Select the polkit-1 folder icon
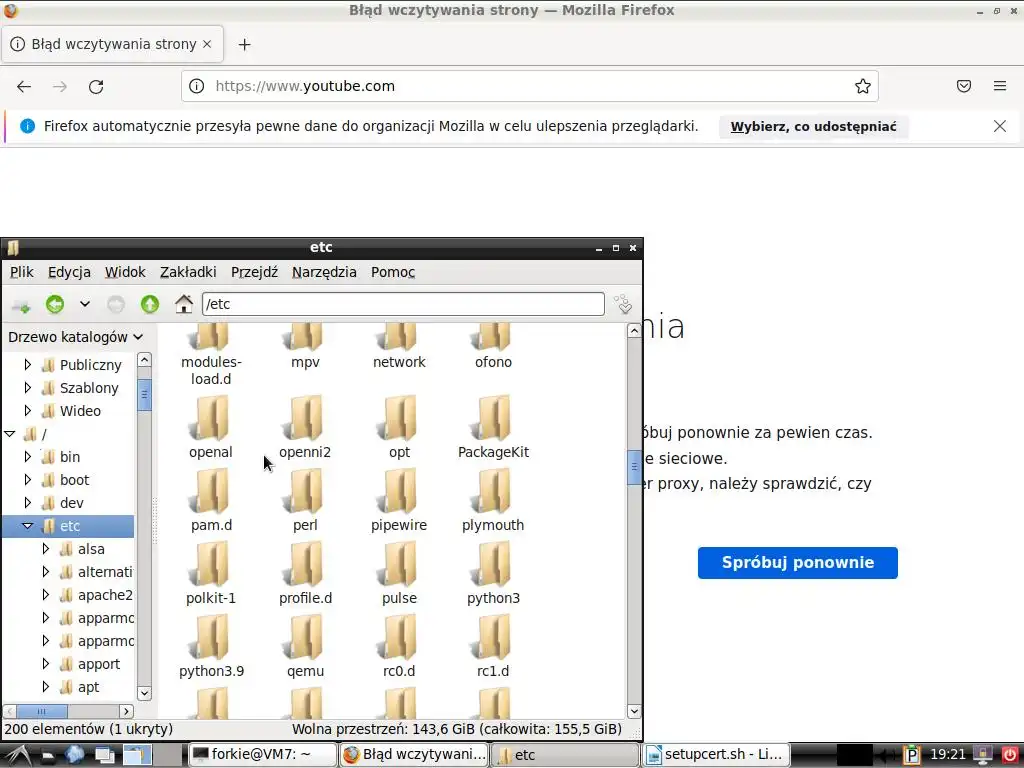Viewport: 1024px width, 768px height. (x=210, y=564)
